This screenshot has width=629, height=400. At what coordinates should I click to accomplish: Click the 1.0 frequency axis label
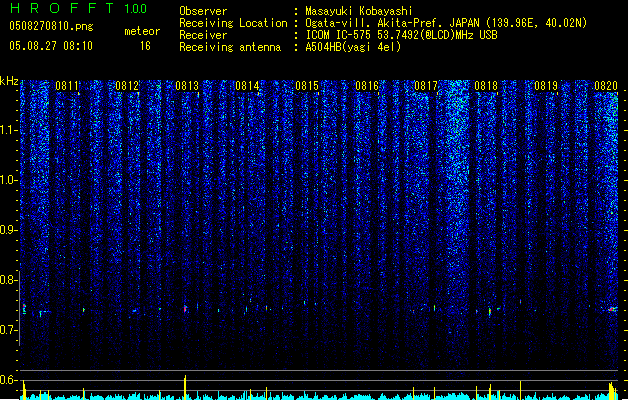[x=8, y=180]
